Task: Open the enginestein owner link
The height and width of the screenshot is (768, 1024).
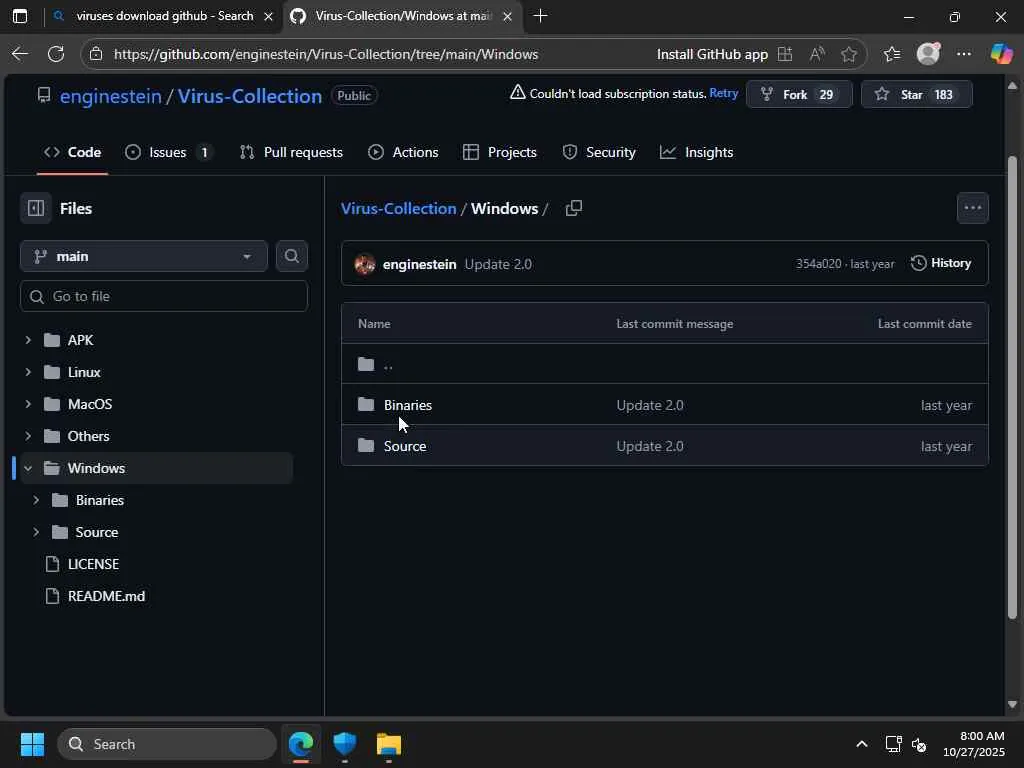Action: (x=110, y=96)
